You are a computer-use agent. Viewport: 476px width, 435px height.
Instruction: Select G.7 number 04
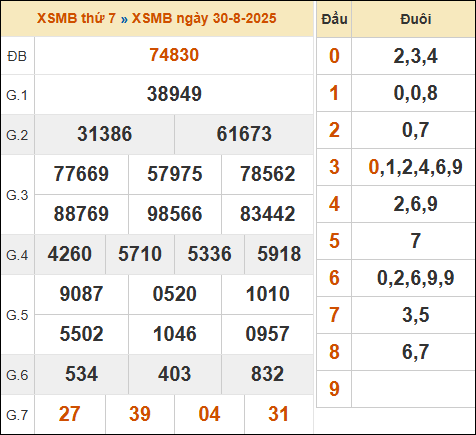[209, 414]
